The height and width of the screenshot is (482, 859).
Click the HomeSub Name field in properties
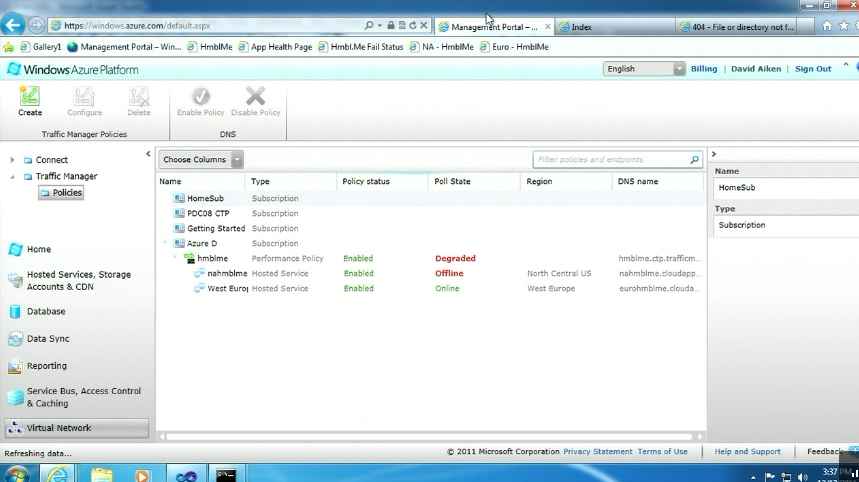(x=786, y=188)
